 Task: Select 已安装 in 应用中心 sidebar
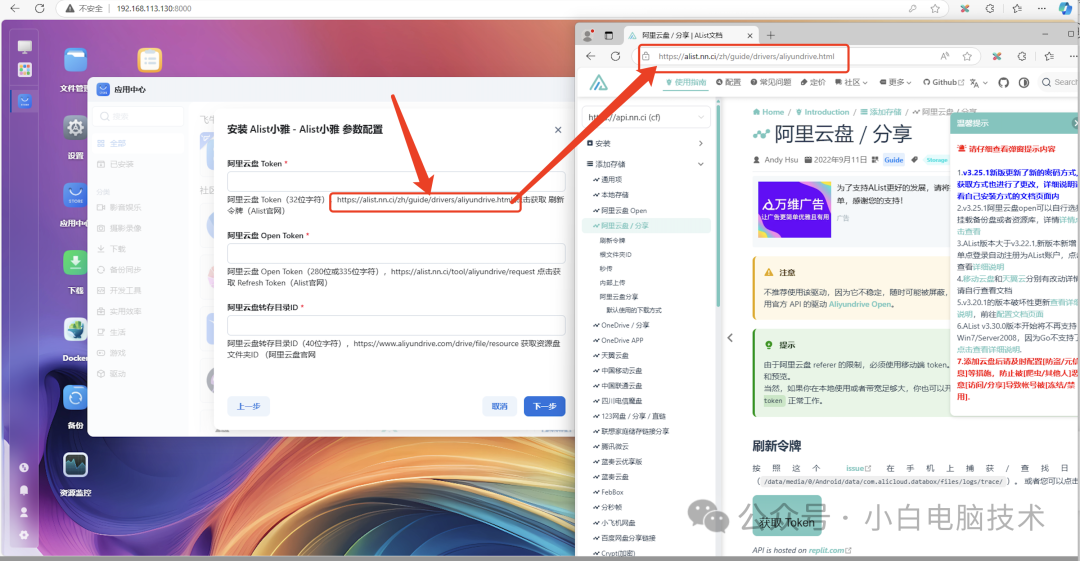[x=121, y=164]
